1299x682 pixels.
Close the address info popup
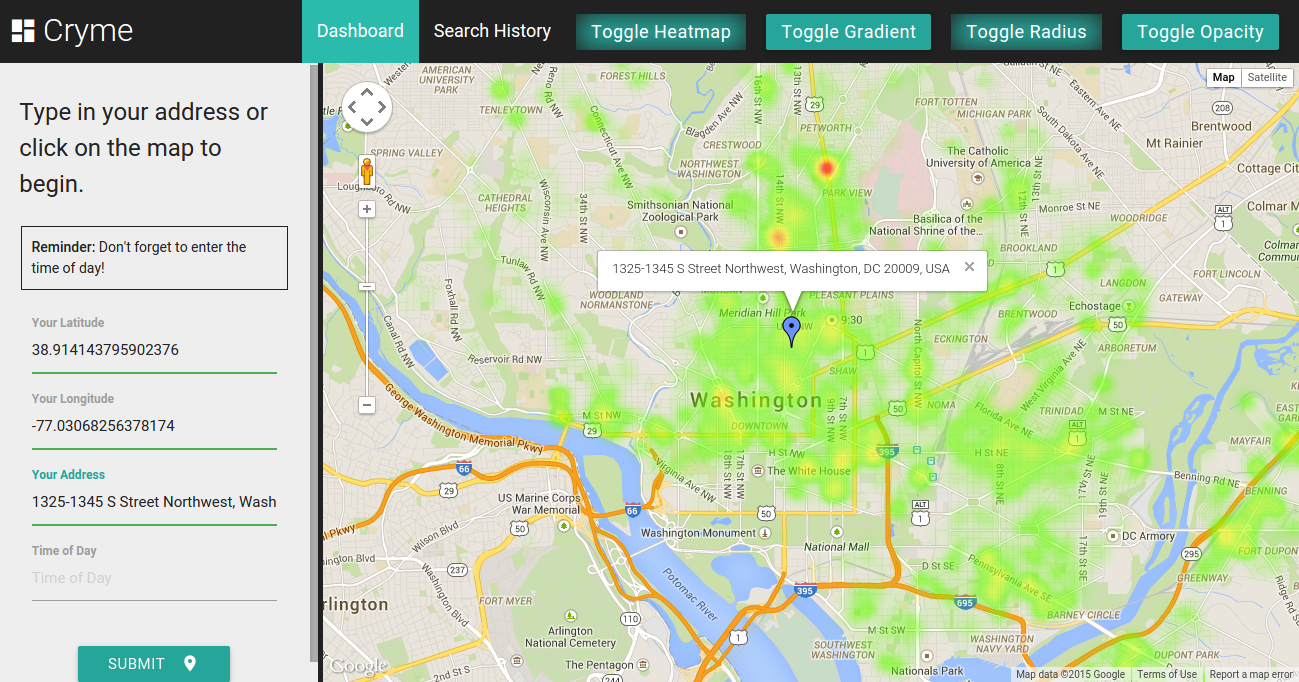point(969,267)
